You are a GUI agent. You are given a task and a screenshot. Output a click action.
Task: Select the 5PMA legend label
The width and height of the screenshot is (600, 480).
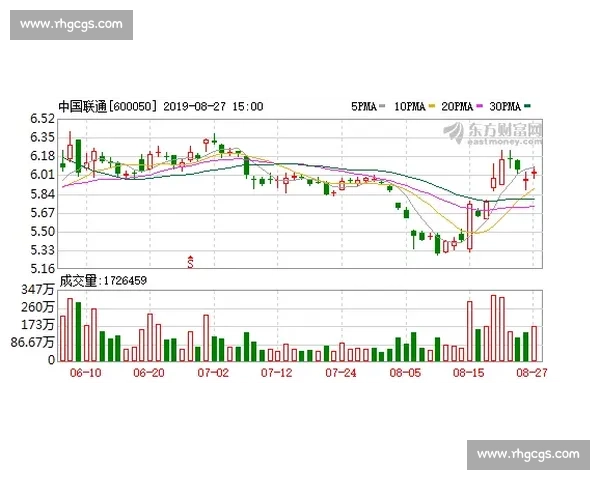point(364,106)
